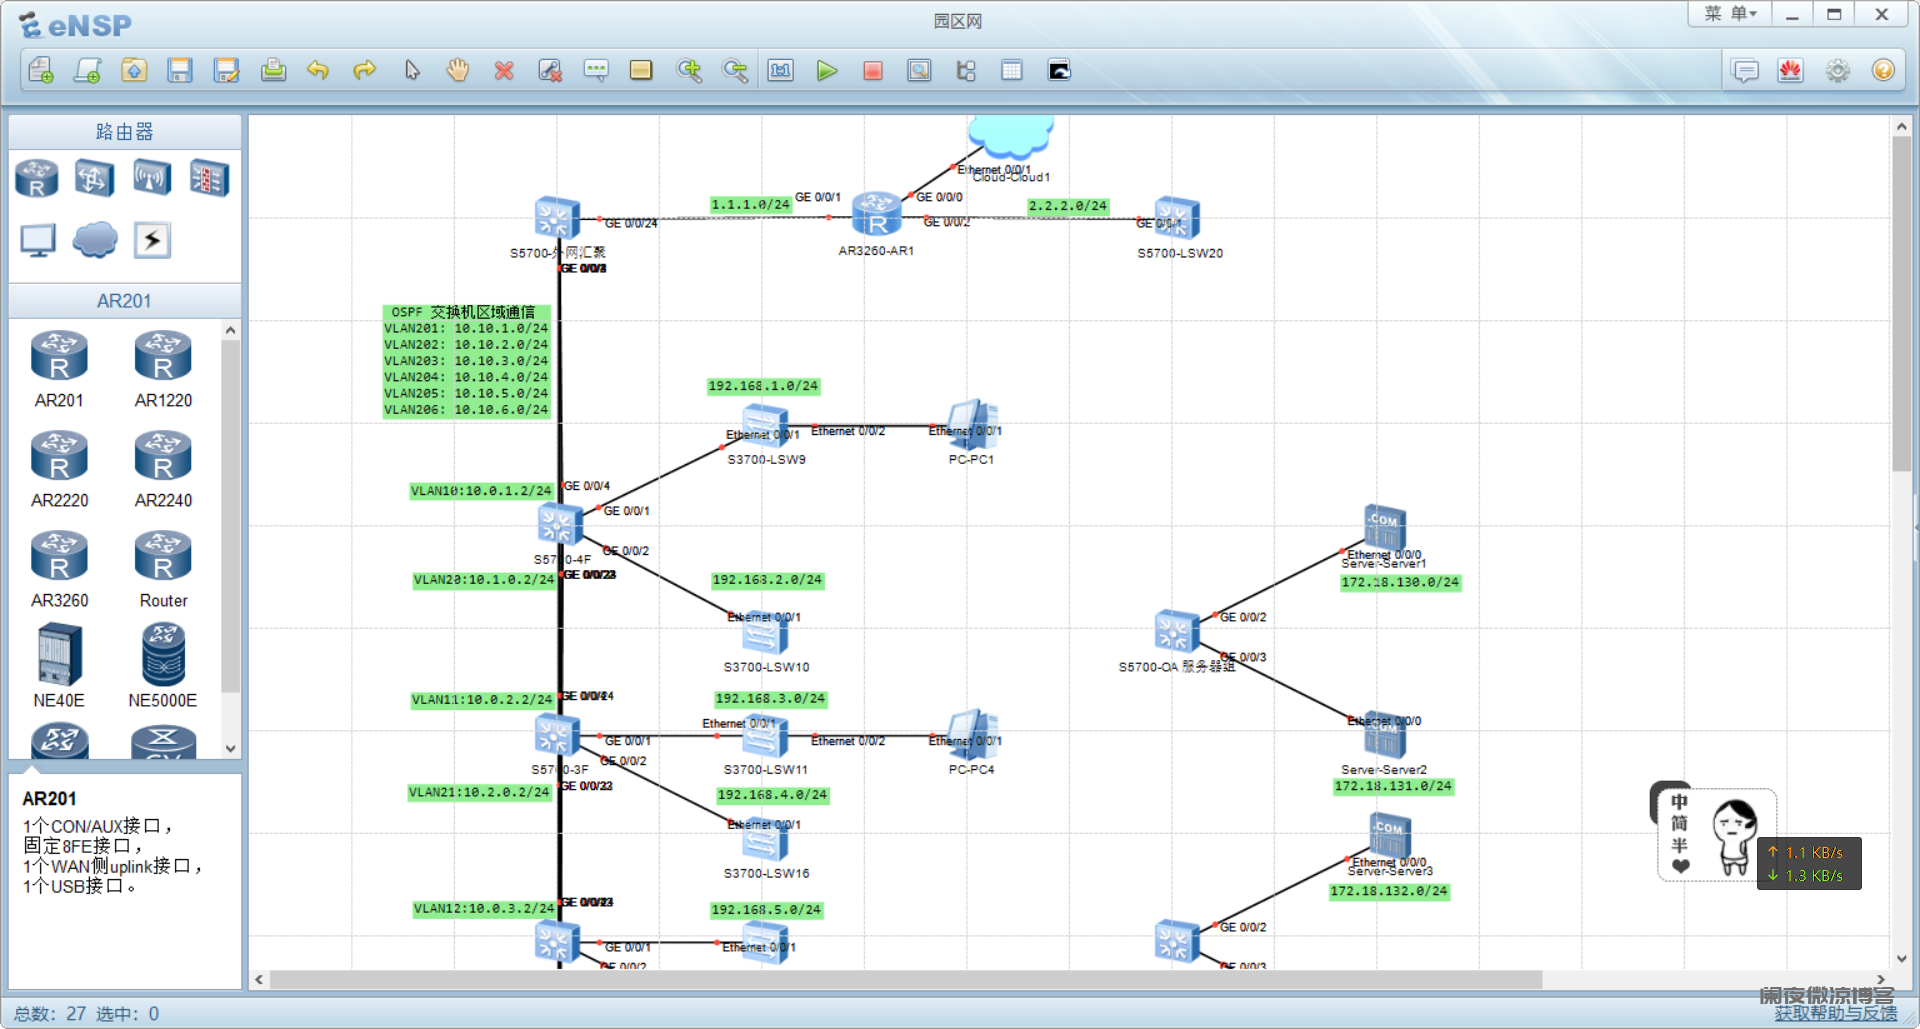Click the green Start Device play button
The image size is (1920, 1029).
pyautogui.click(x=826, y=71)
